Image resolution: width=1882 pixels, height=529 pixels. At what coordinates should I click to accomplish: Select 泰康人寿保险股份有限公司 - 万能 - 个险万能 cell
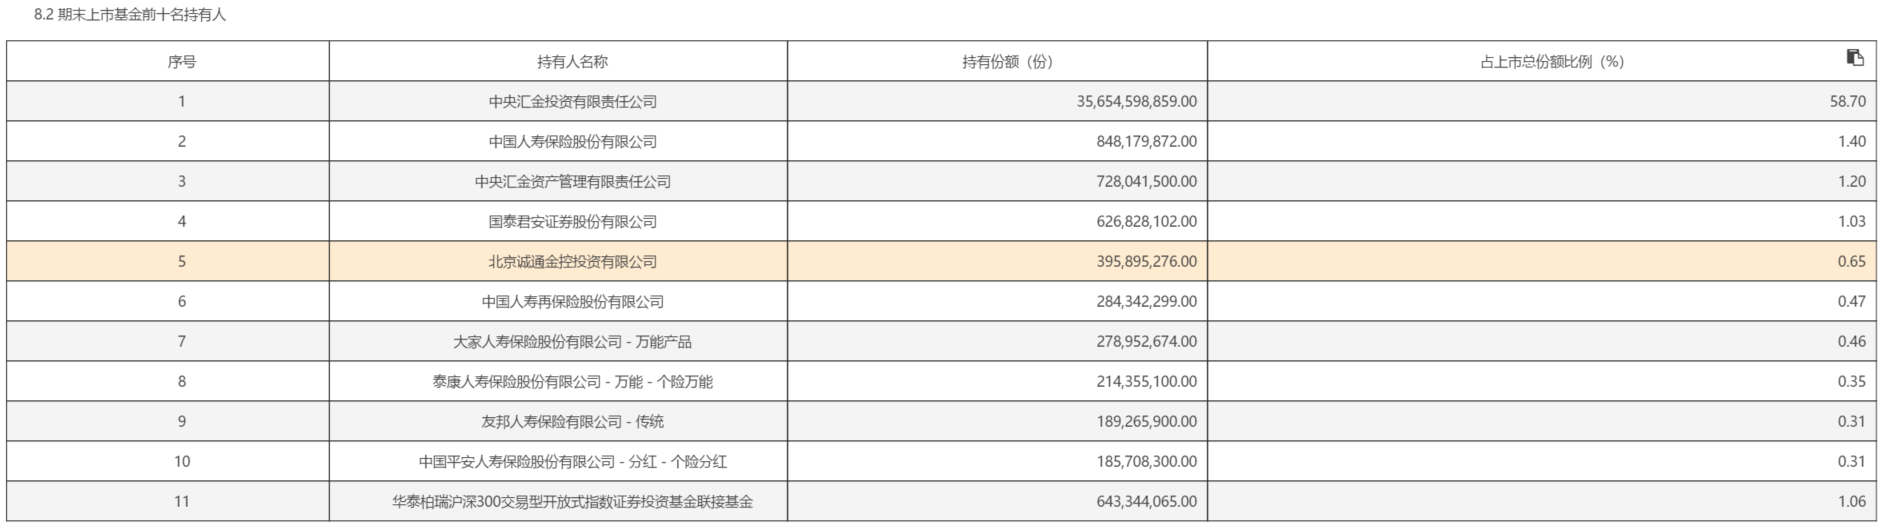[572, 382]
